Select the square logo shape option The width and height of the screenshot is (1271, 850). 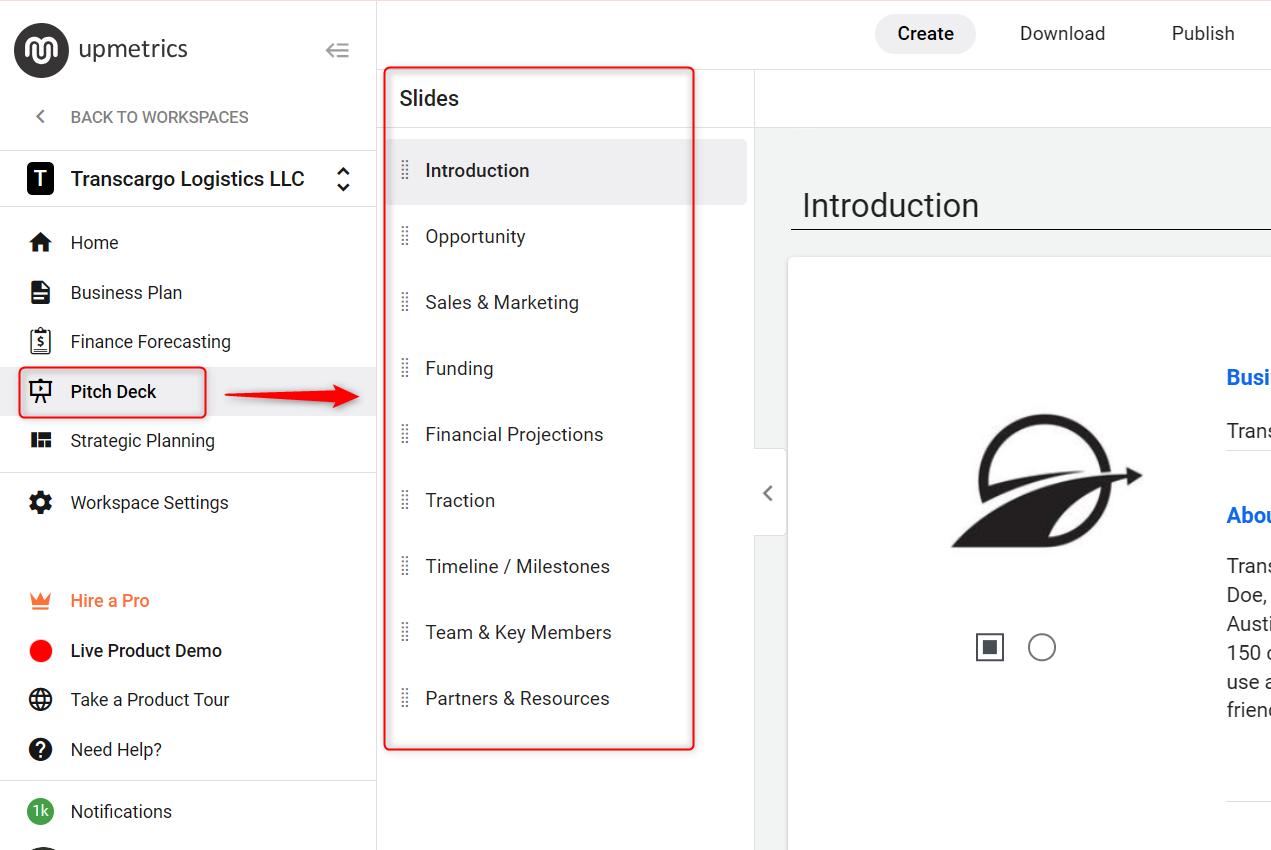point(990,647)
